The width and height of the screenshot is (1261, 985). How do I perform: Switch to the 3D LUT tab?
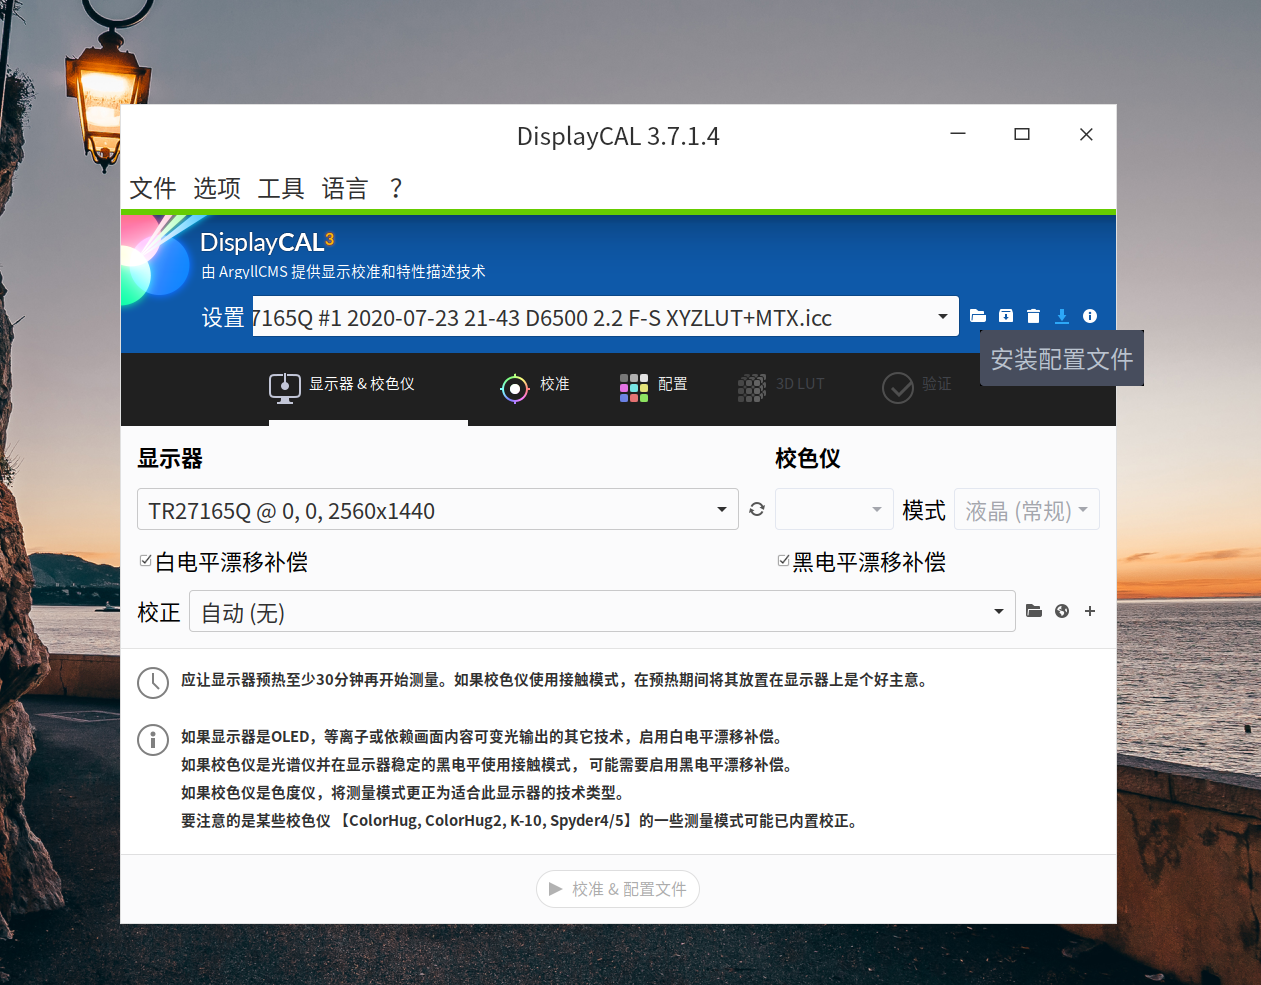tap(781, 386)
